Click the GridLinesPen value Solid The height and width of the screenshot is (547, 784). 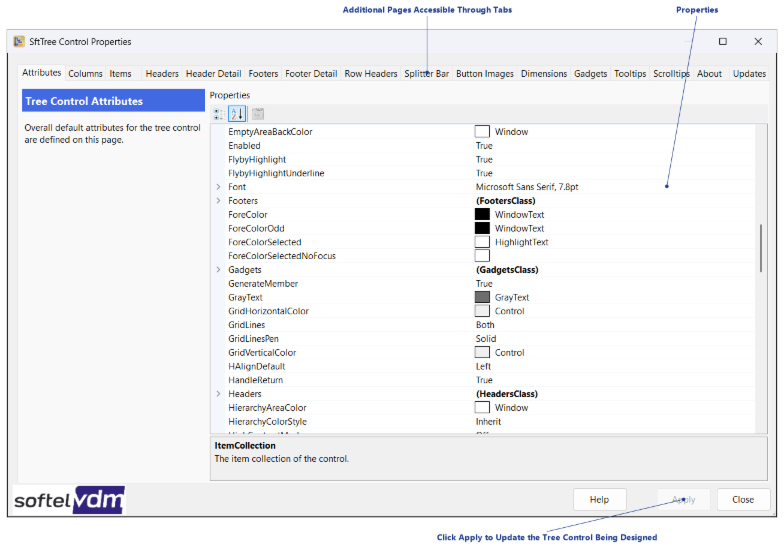click(486, 338)
